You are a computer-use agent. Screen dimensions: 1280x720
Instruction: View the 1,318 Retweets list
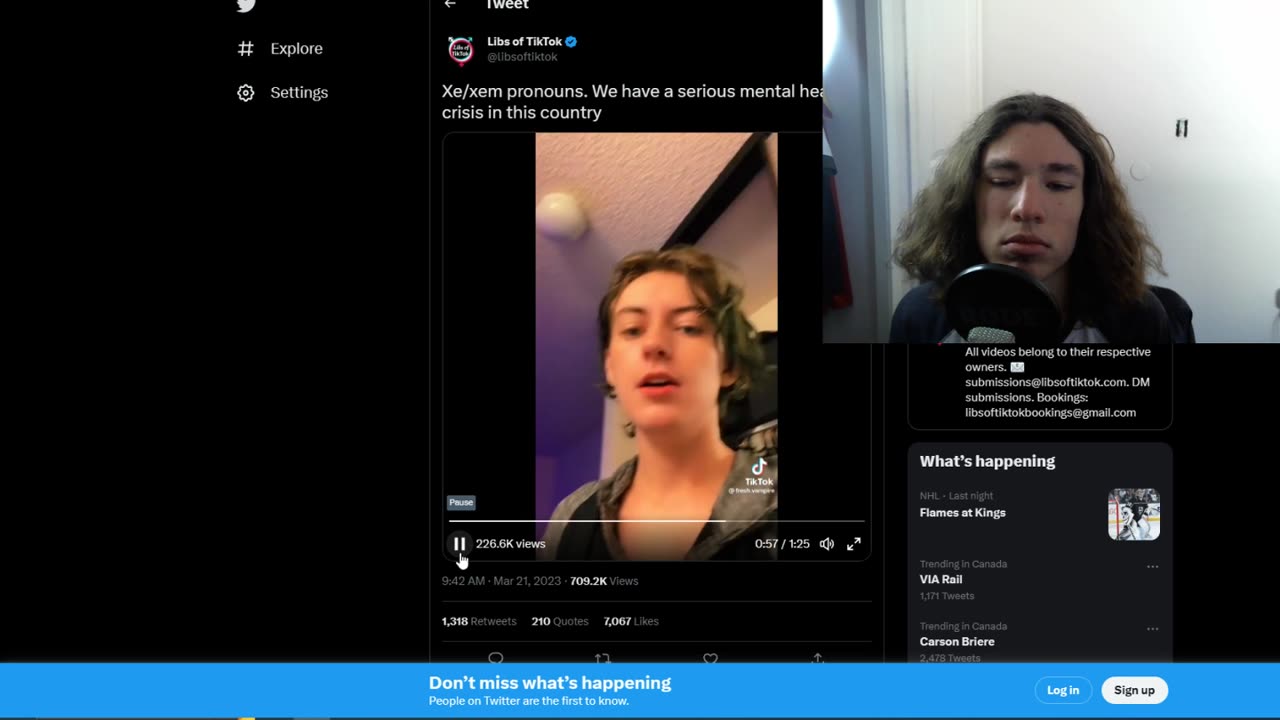(x=479, y=621)
